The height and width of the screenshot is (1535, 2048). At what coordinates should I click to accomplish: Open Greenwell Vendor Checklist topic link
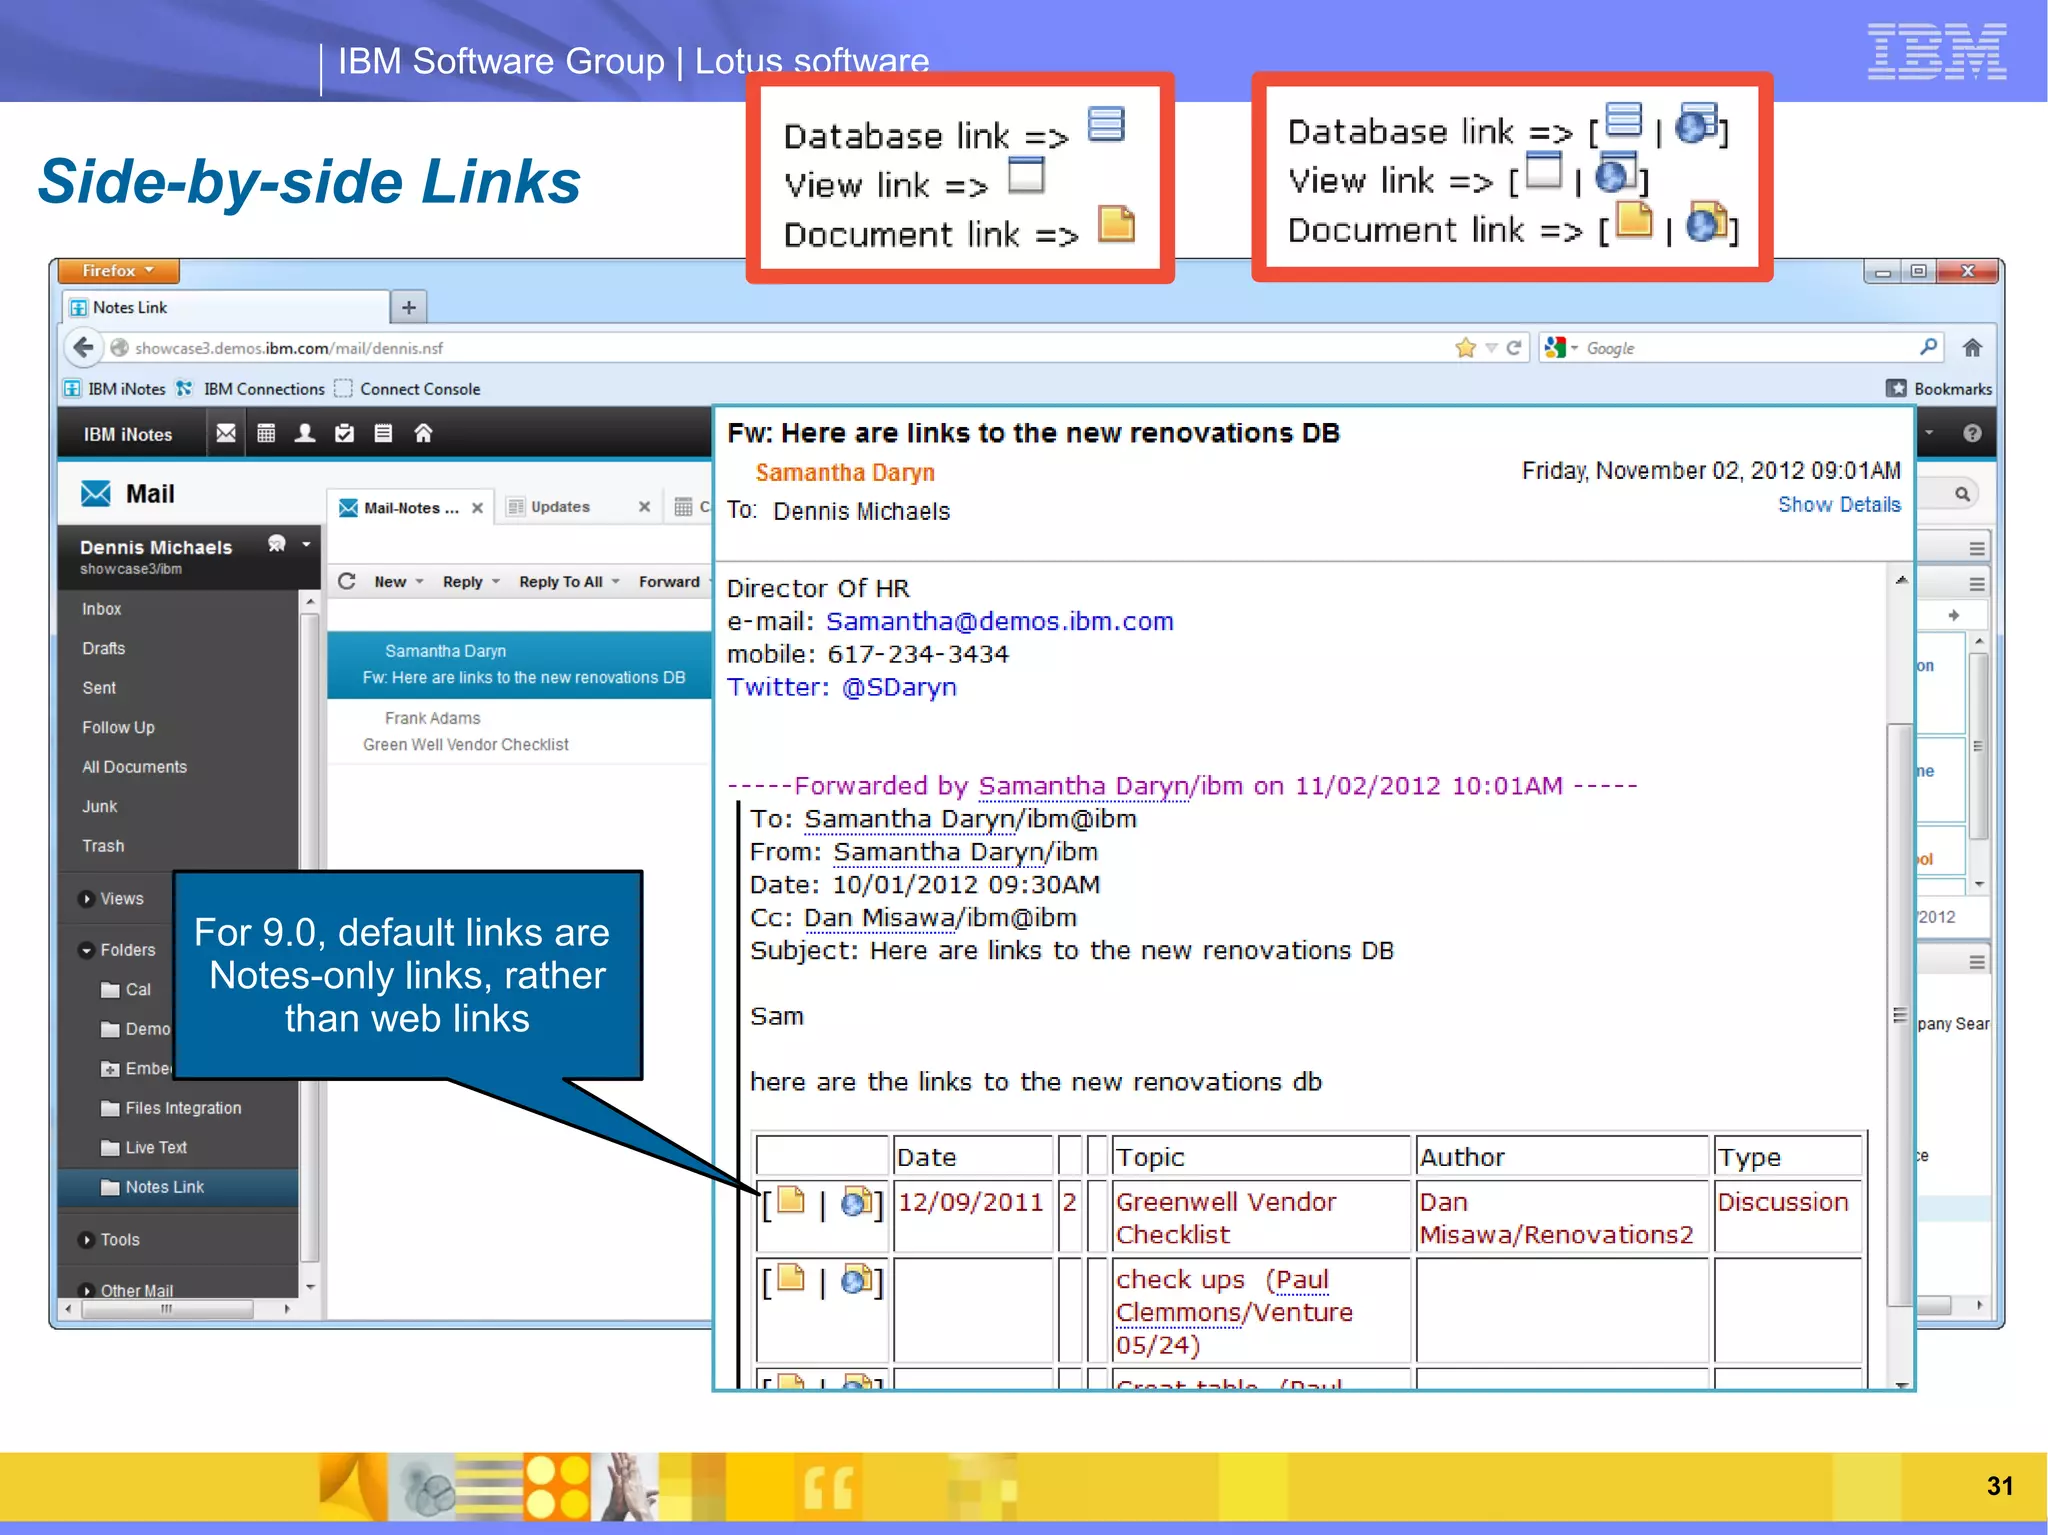pos(1226,1217)
